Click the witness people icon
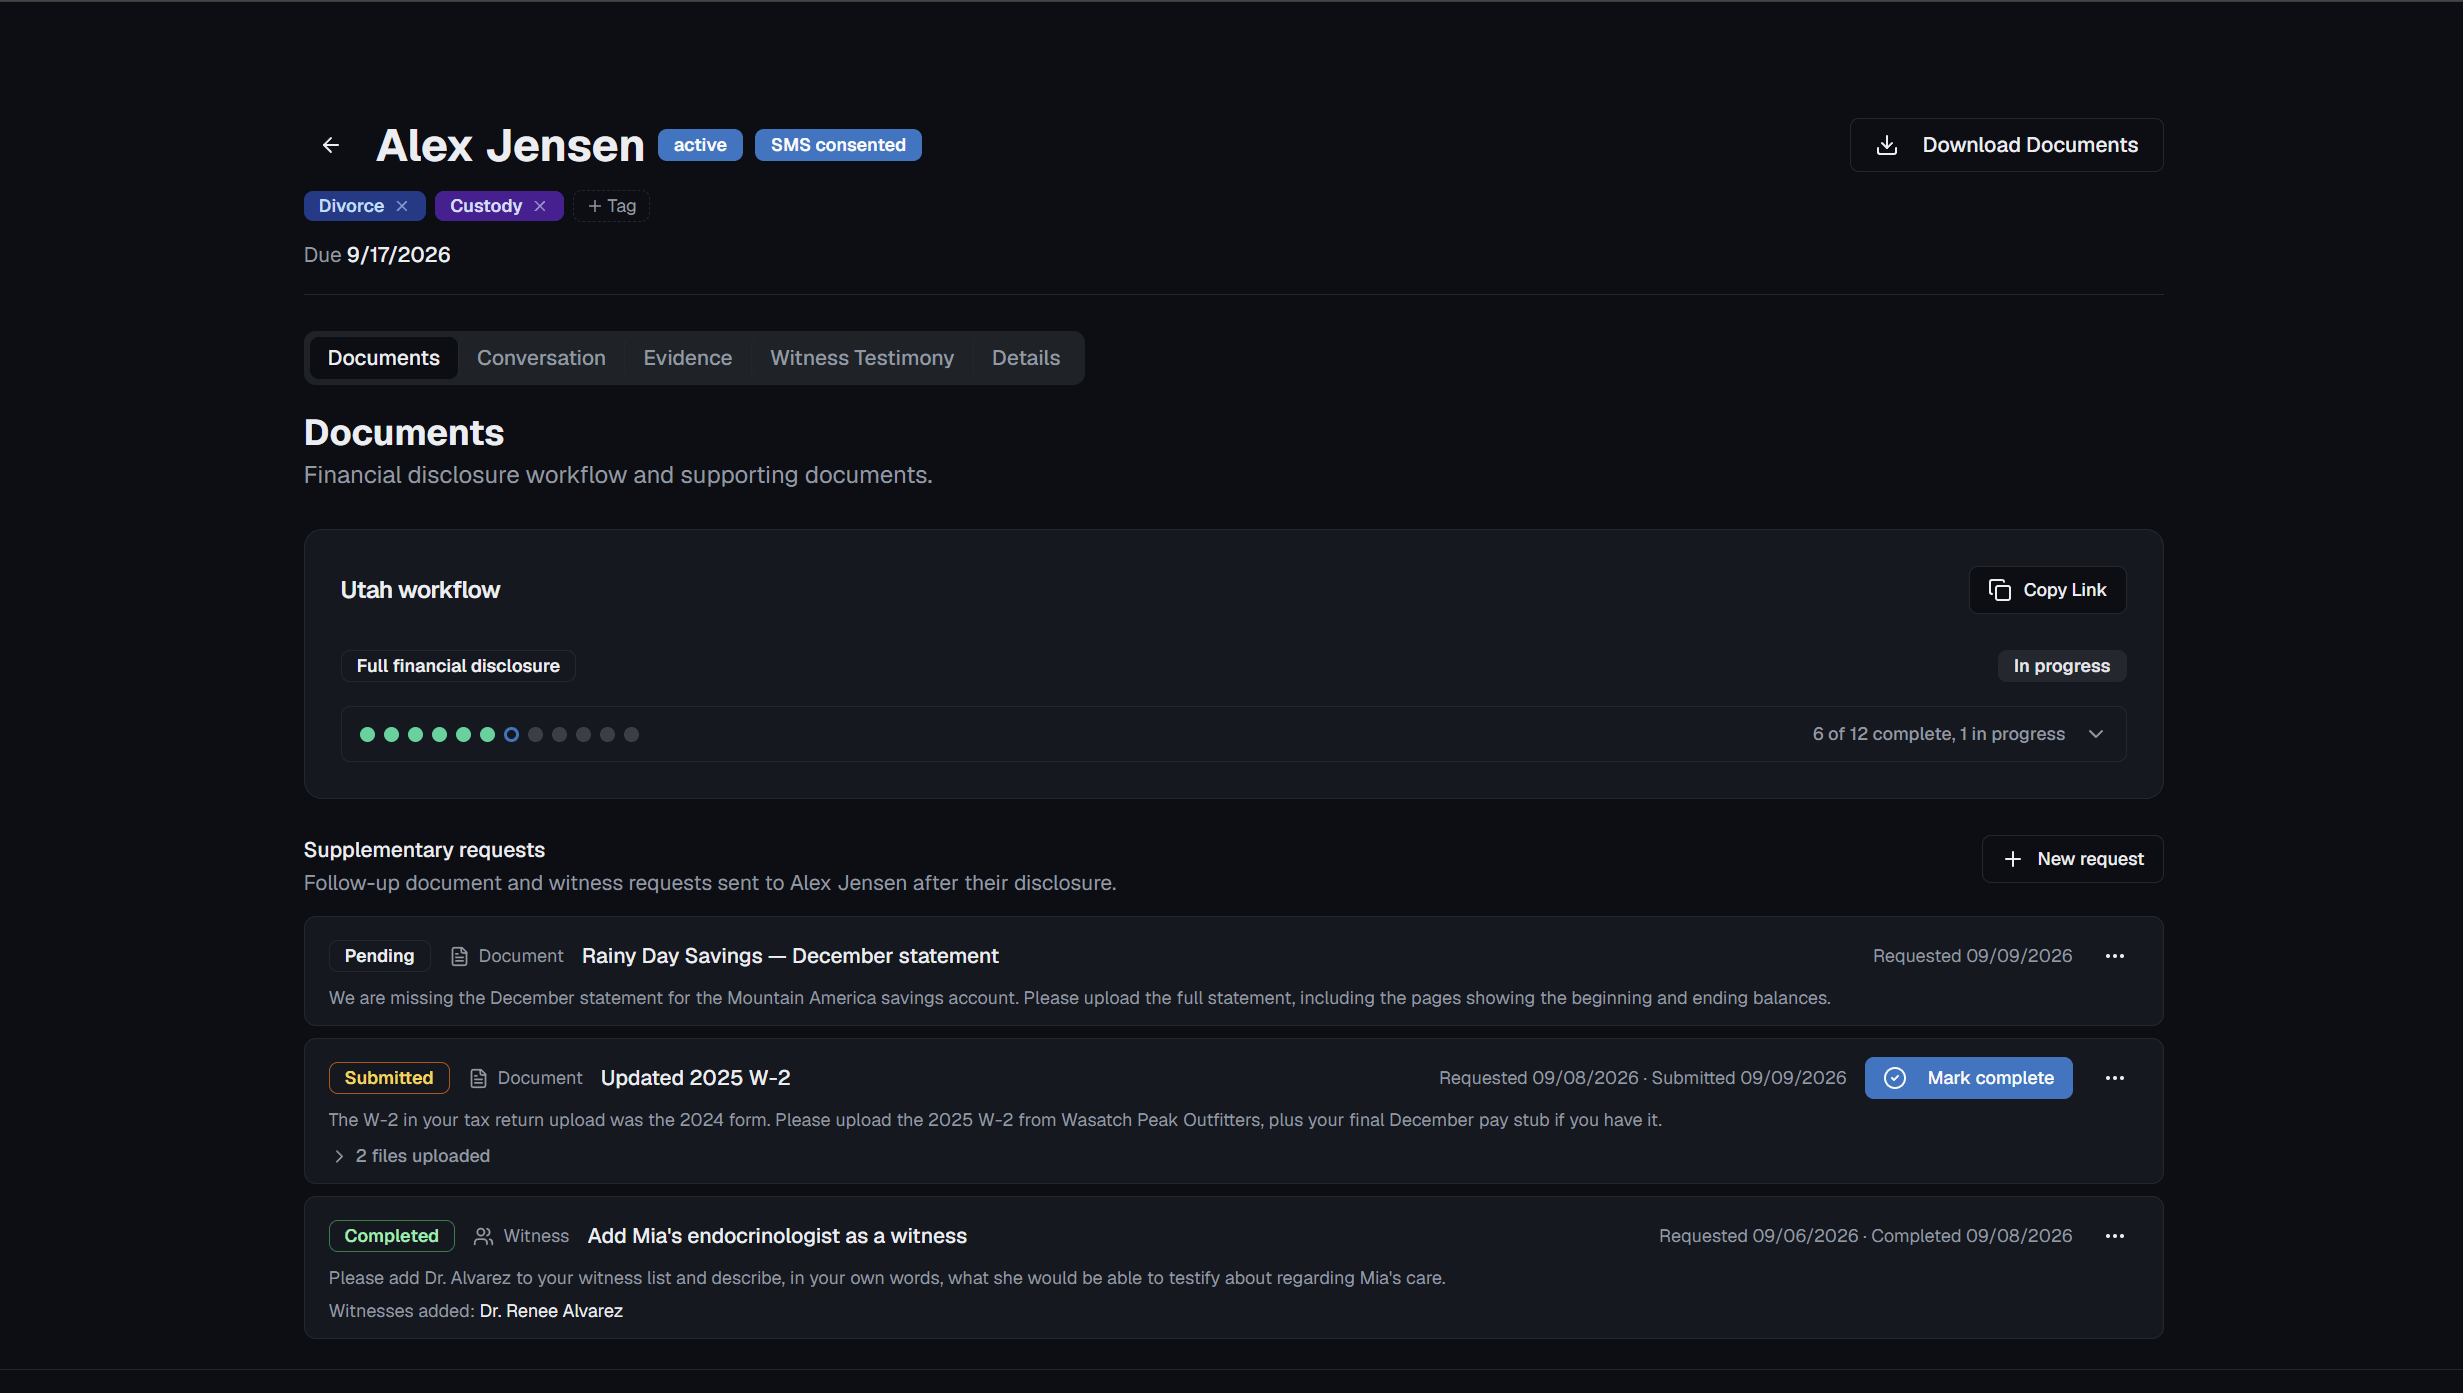Image resolution: width=2463 pixels, height=1393 pixels. pyautogui.click(x=483, y=1237)
